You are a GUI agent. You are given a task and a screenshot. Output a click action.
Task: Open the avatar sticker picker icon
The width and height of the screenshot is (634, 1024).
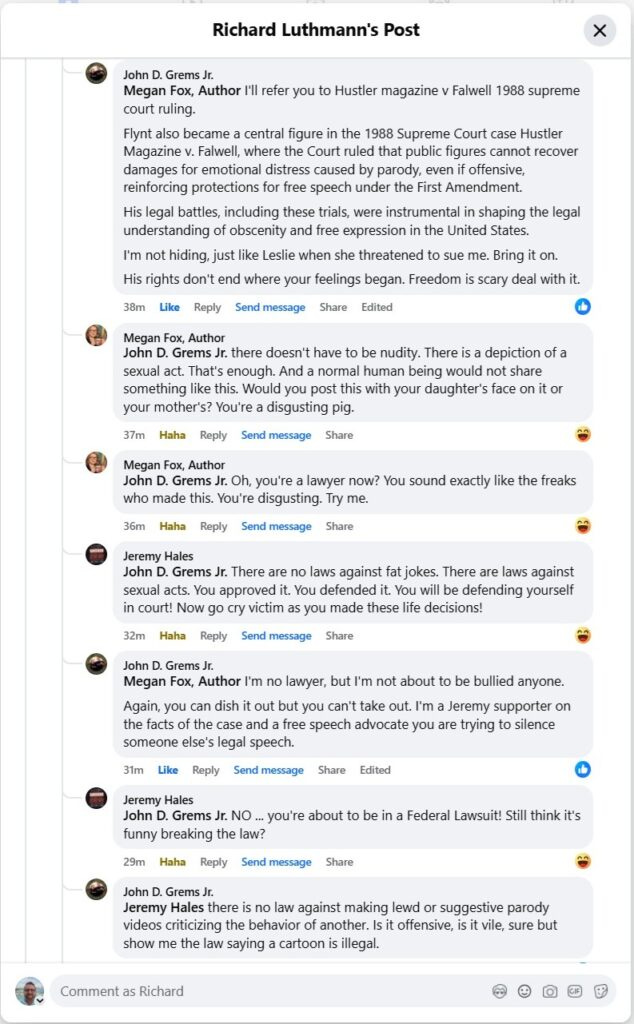point(499,991)
